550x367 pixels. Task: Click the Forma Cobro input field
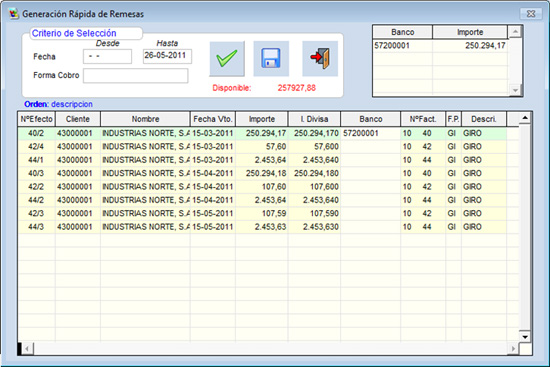pos(135,75)
